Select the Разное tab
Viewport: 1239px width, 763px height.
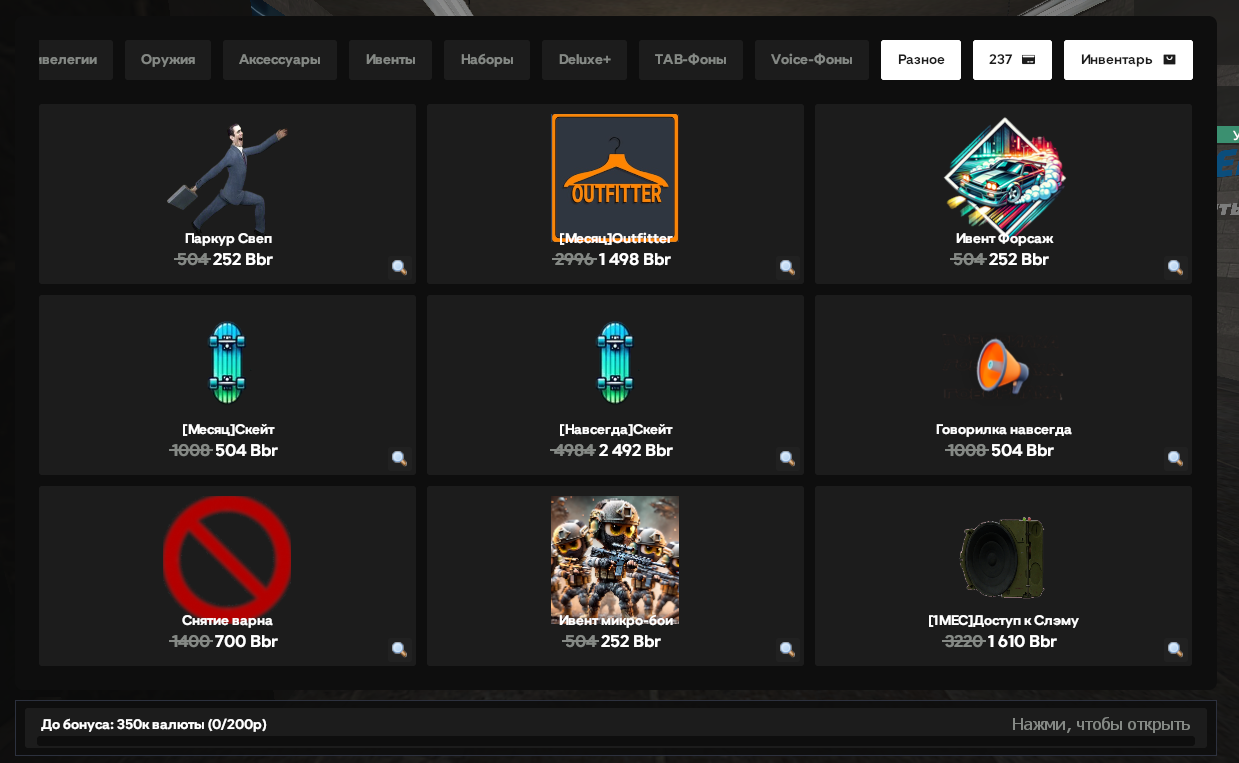coord(921,60)
